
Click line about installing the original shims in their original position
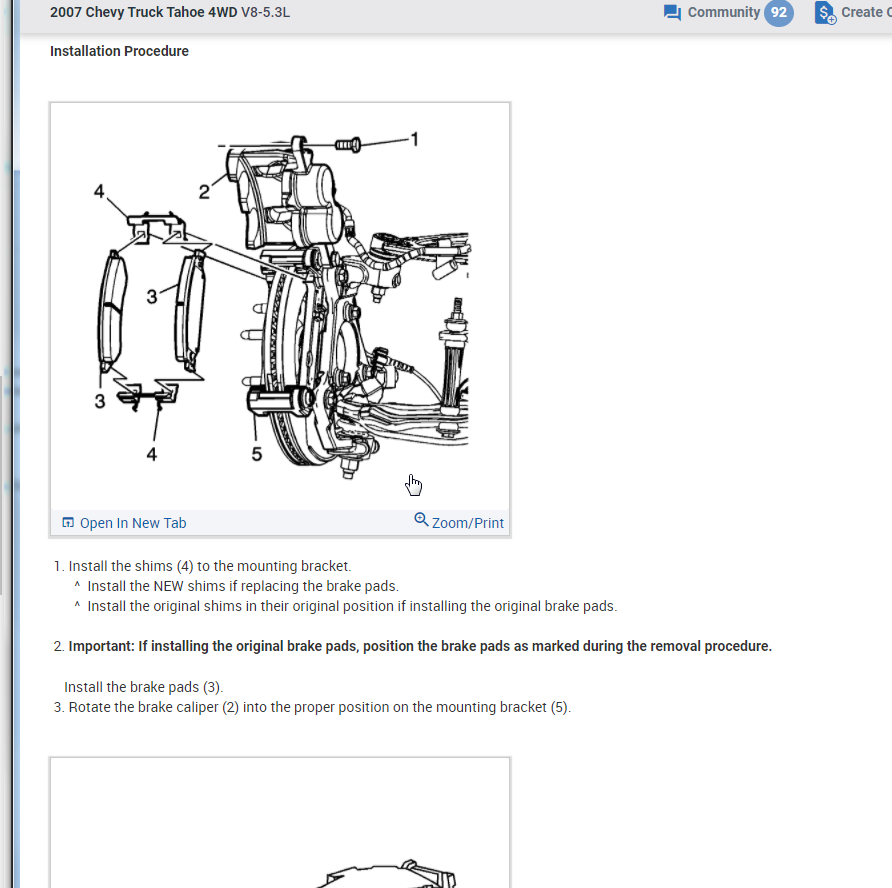pyautogui.click(x=352, y=606)
